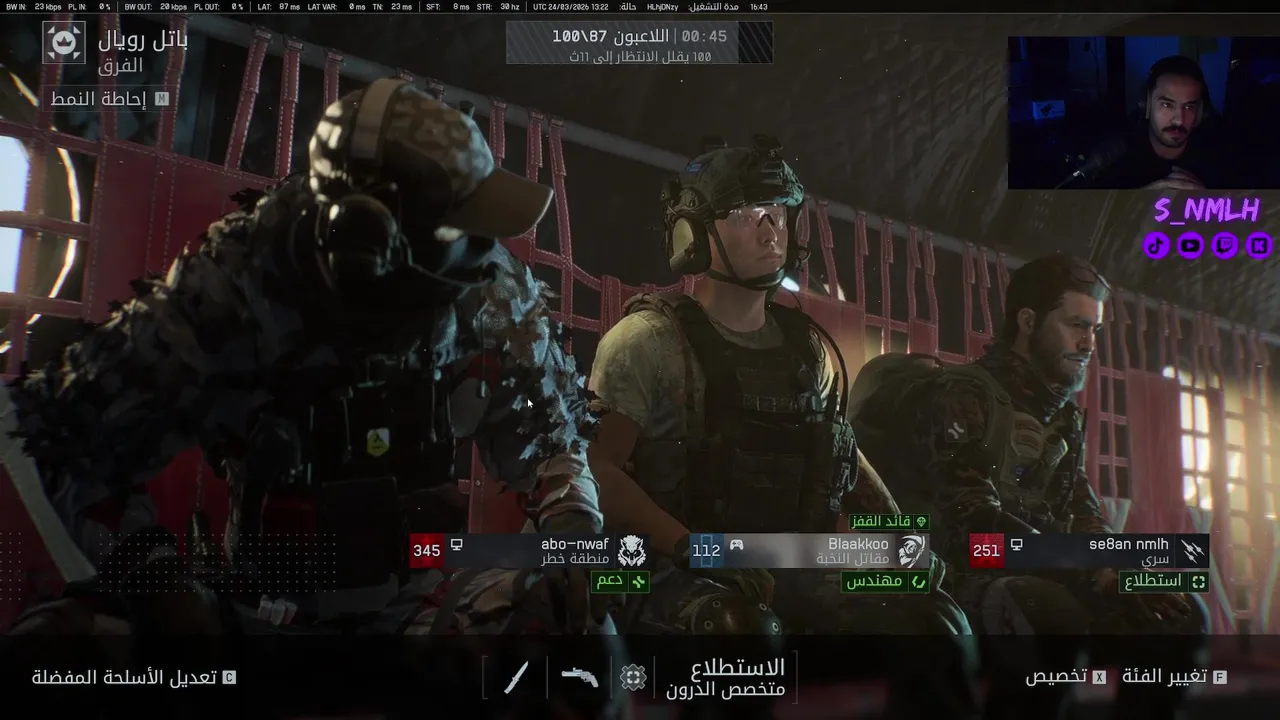Select the gadget slot icon beside revolver

(633, 677)
